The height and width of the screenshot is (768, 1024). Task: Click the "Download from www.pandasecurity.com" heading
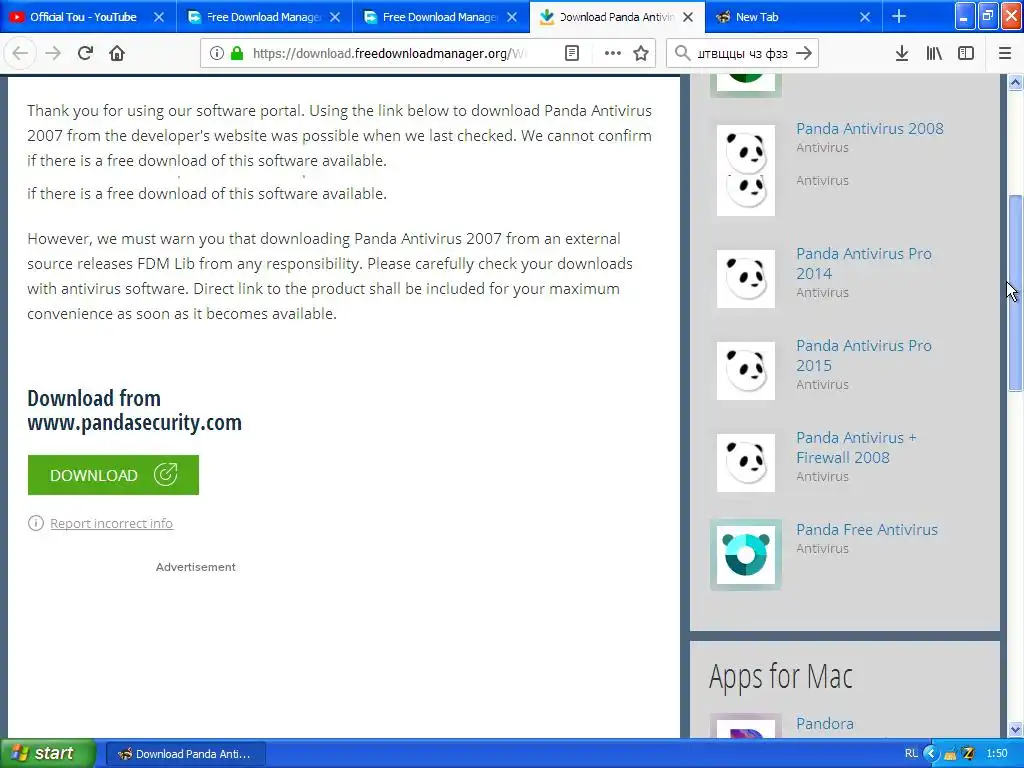coord(135,410)
